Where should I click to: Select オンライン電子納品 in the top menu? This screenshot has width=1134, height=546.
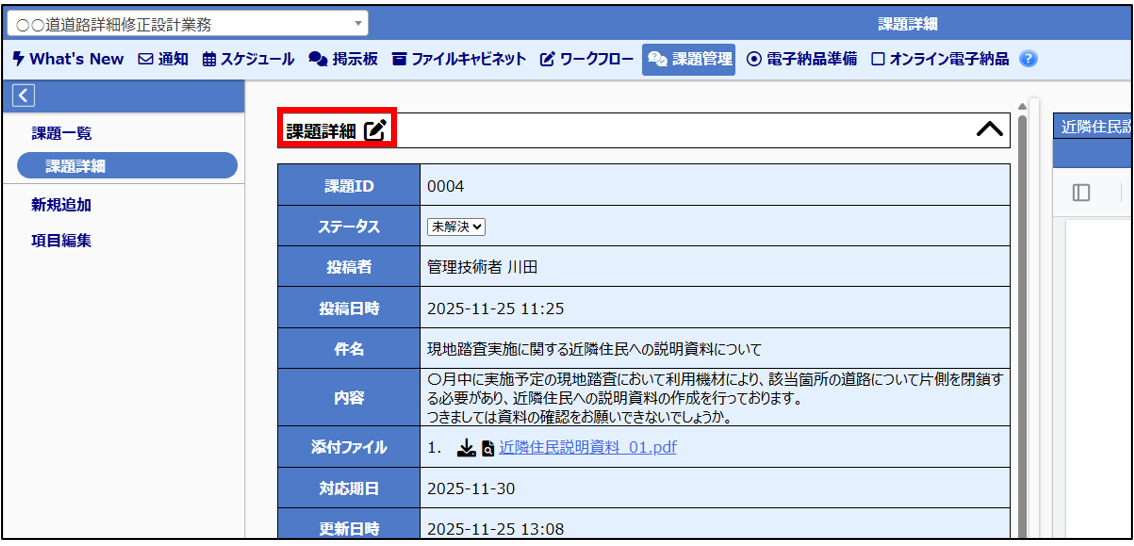940,59
